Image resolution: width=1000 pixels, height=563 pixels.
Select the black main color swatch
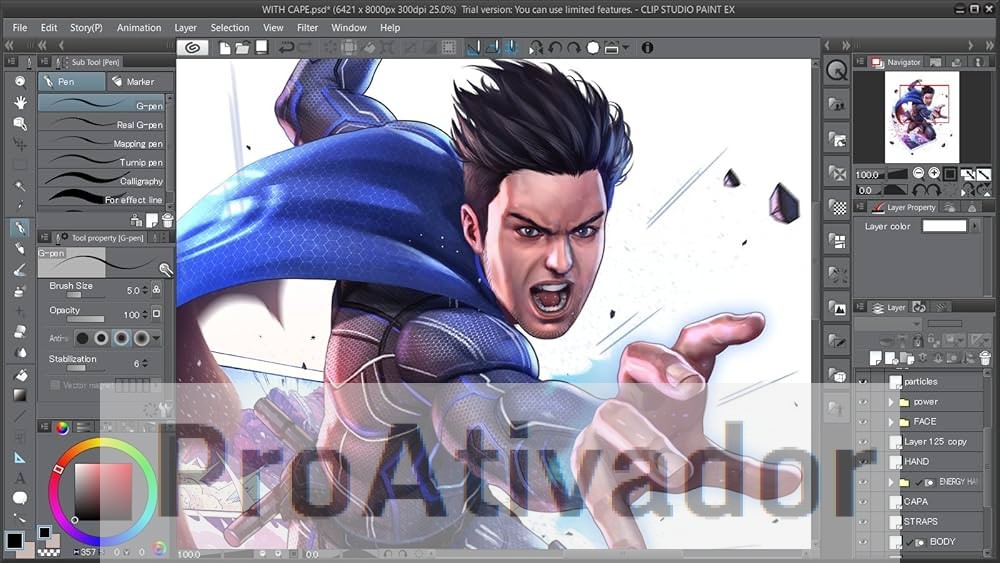click(14, 541)
